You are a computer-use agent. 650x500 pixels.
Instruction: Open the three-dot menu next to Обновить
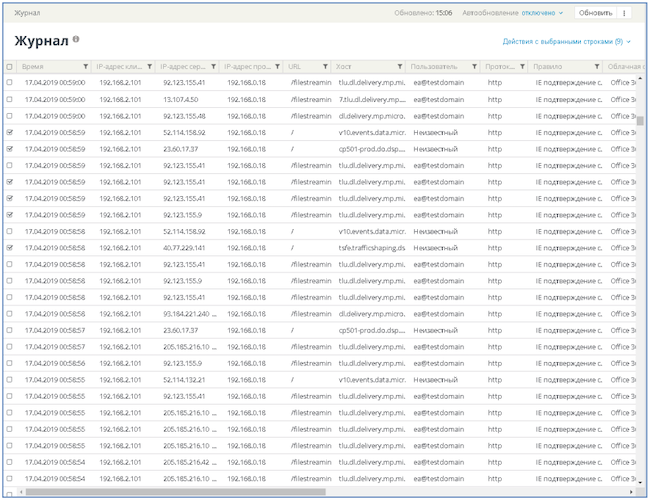(x=625, y=13)
